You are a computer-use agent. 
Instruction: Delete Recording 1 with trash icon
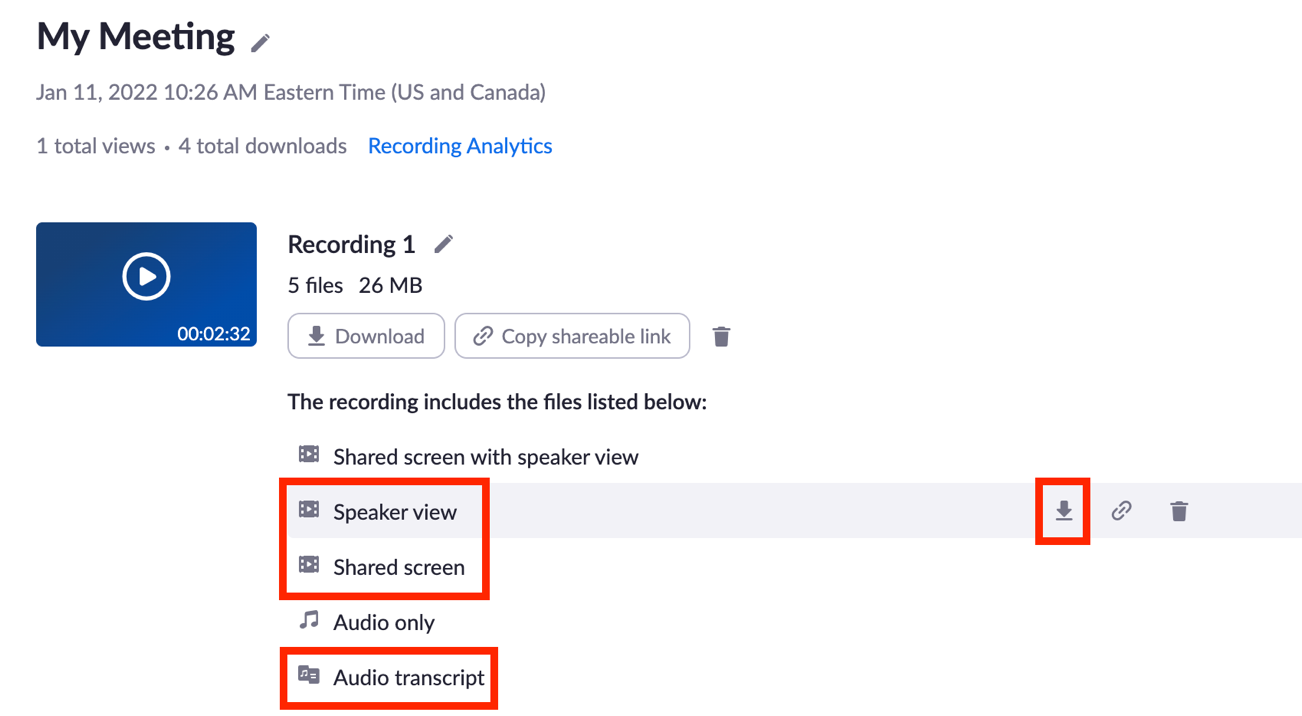tap(721, 336)
